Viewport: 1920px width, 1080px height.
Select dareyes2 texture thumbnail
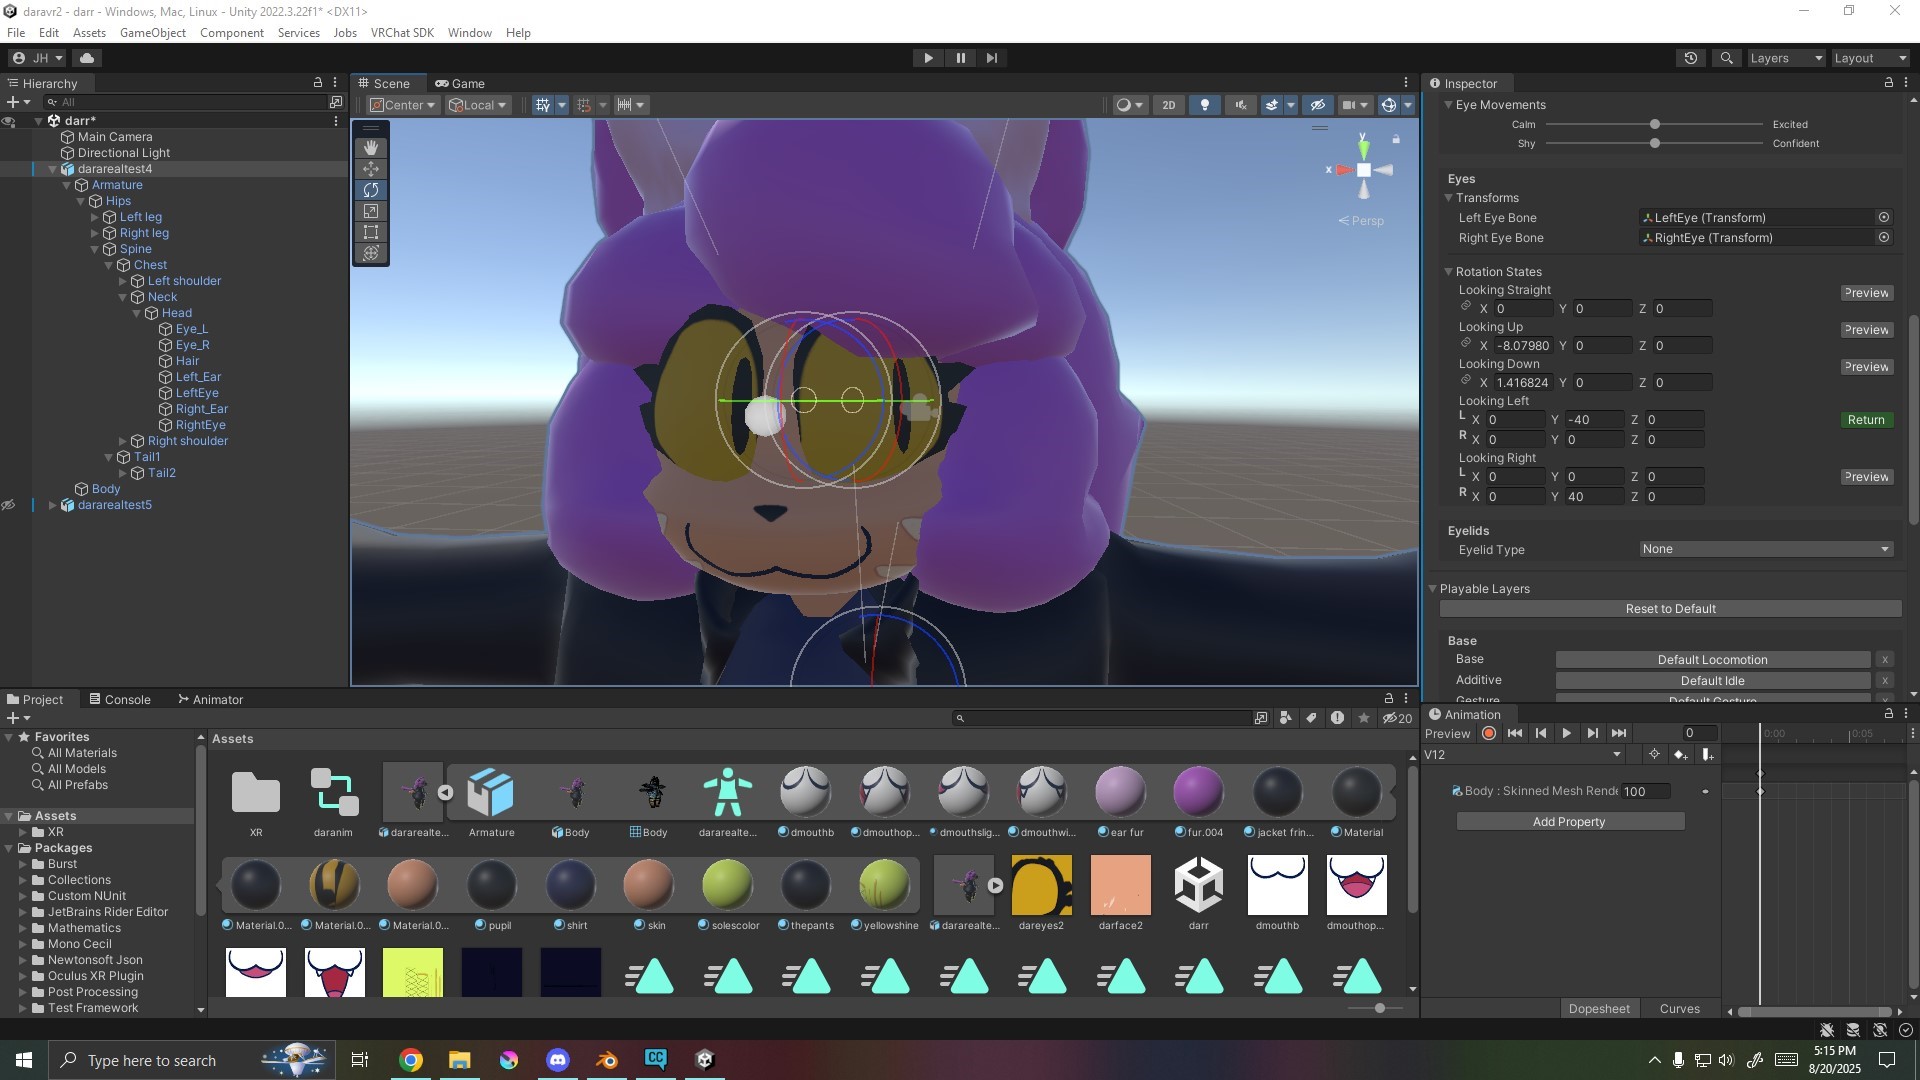coord(1041,885)
